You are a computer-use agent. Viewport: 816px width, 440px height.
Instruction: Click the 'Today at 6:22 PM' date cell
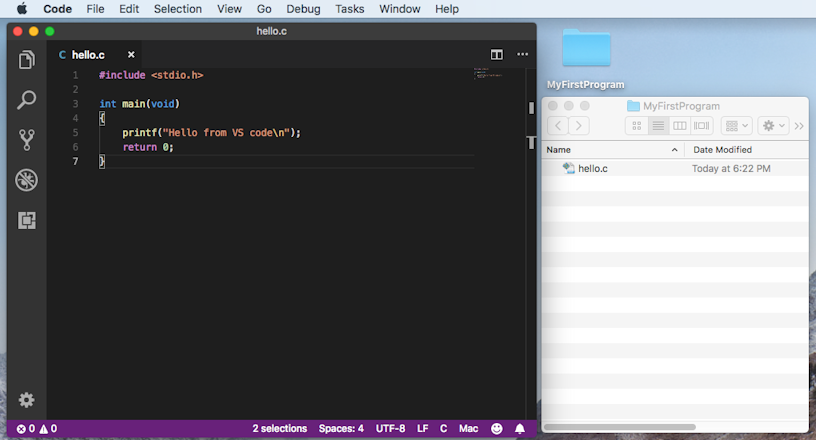tap(731, 168)
